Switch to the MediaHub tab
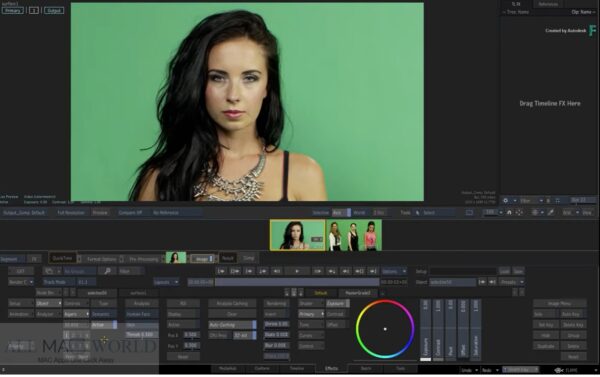 227,369
